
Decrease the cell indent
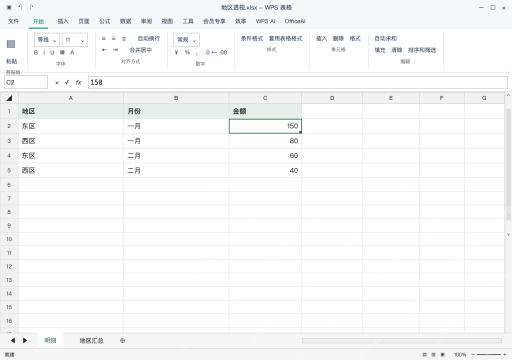point(104,50)
